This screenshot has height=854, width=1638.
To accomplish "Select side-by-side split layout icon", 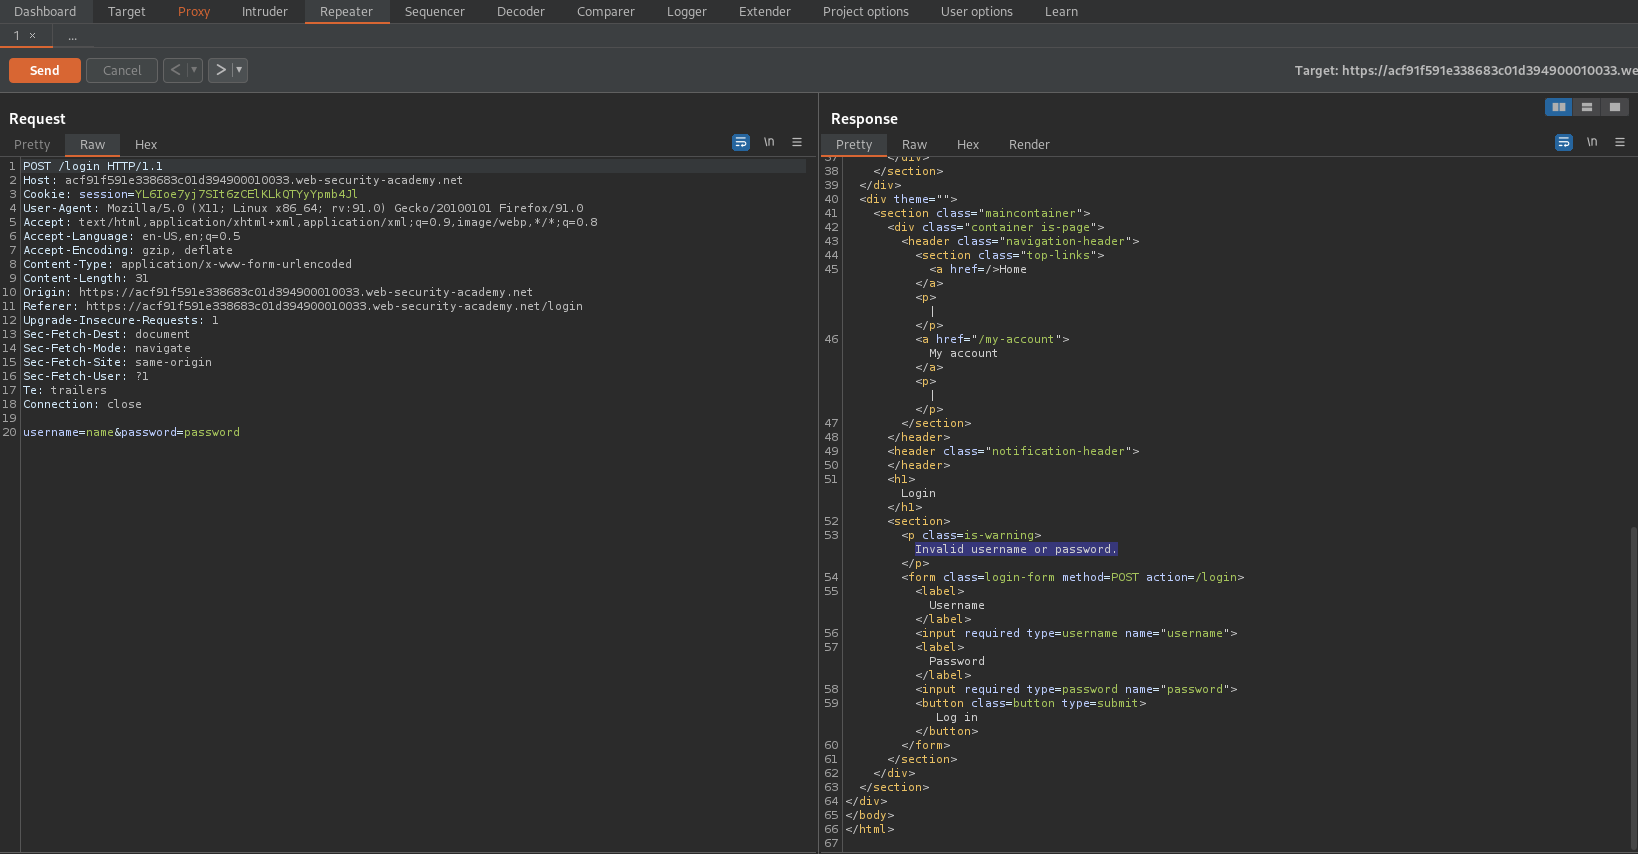I will click(1559, 107).
